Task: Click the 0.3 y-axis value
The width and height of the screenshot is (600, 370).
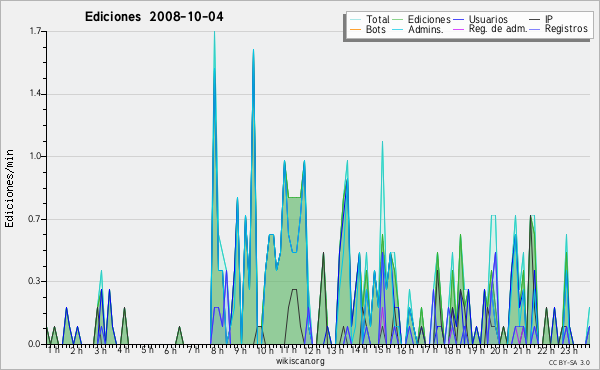Action: point(35,281)
